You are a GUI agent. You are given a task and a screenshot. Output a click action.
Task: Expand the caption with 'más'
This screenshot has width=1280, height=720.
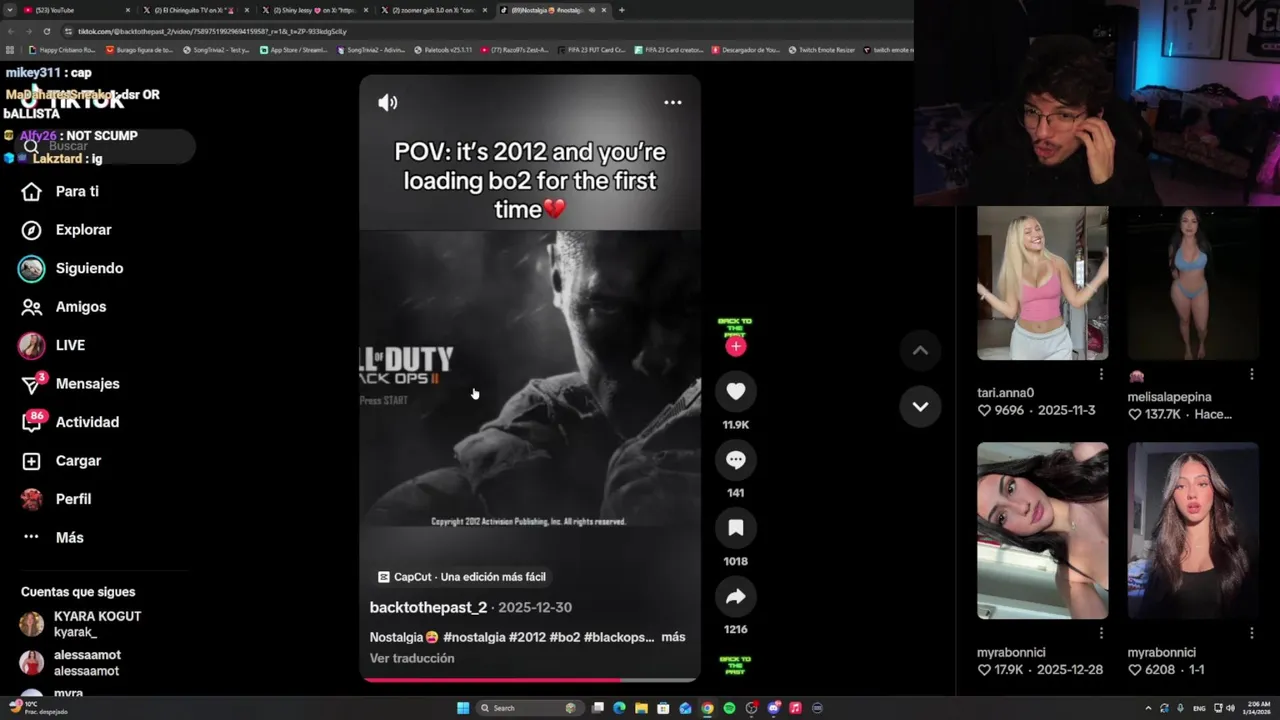coord(673,637)
